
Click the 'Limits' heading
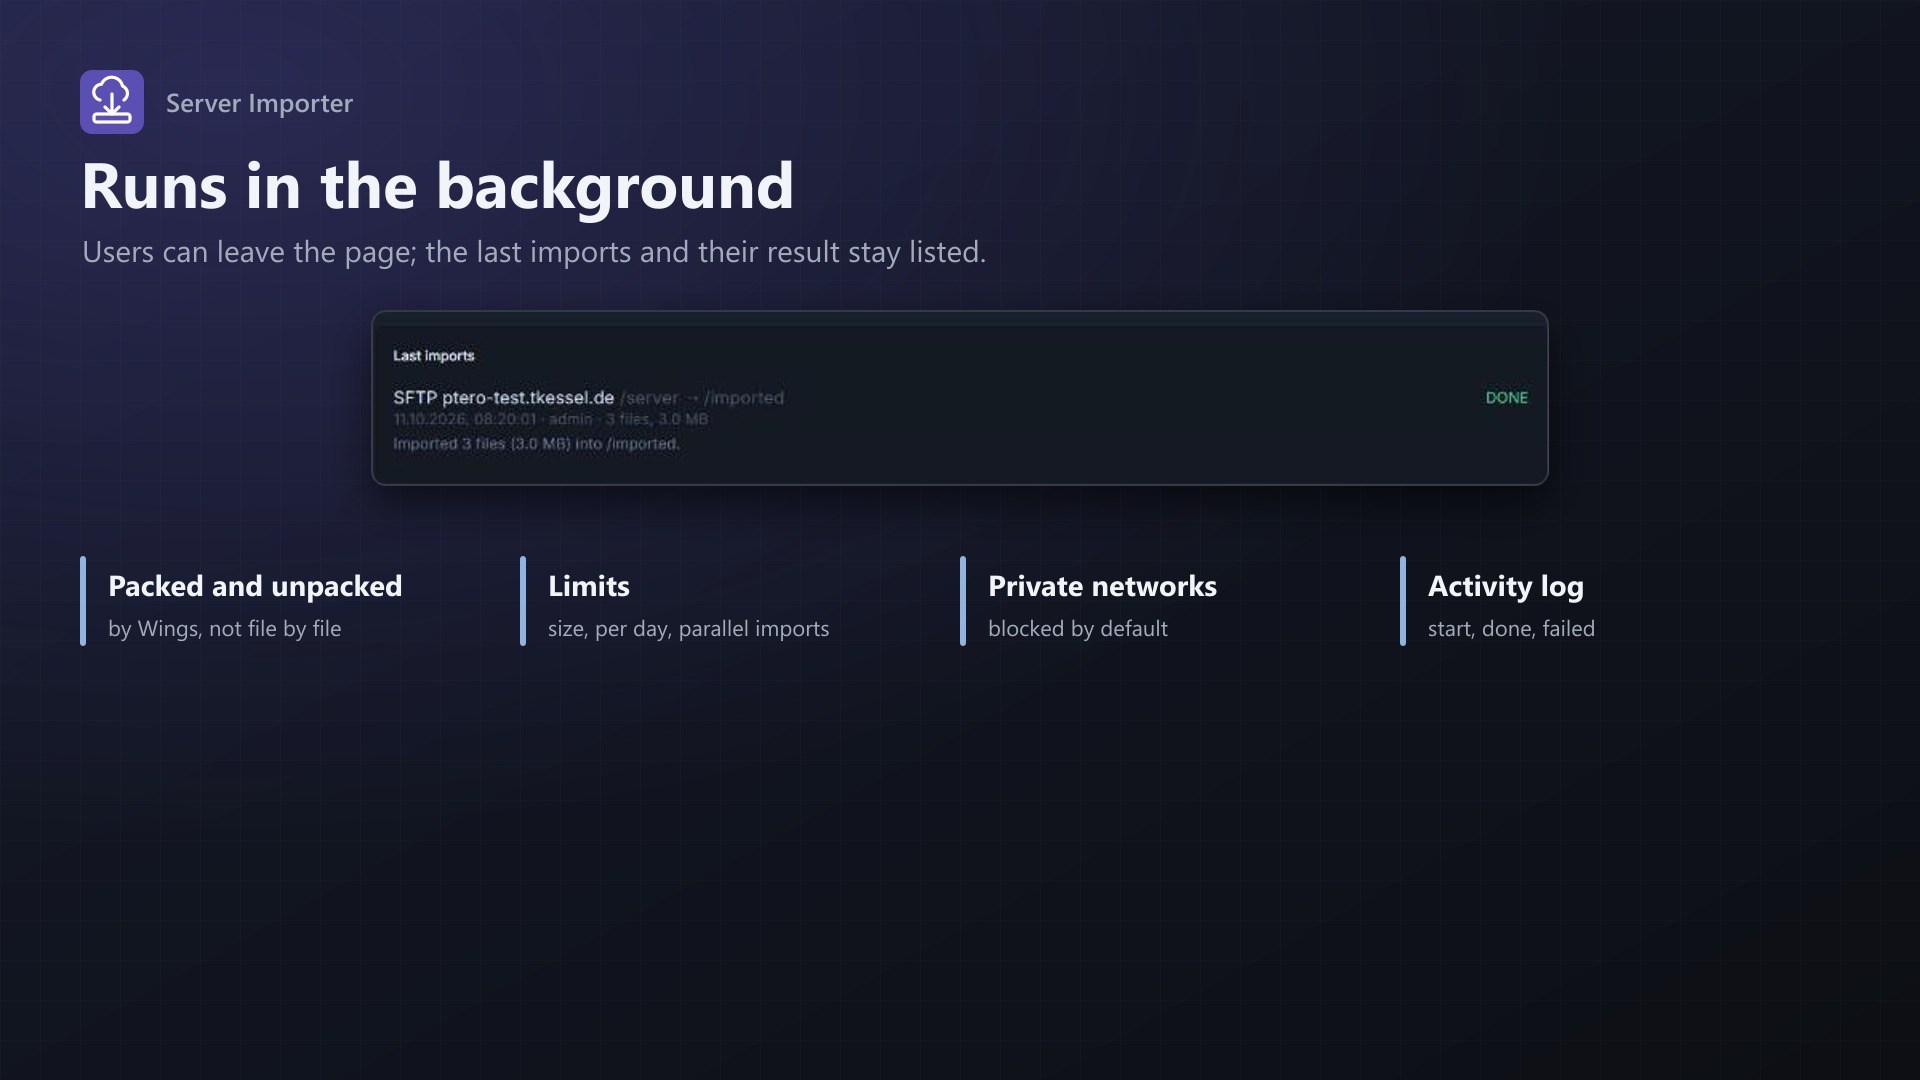tap(589, 586)
